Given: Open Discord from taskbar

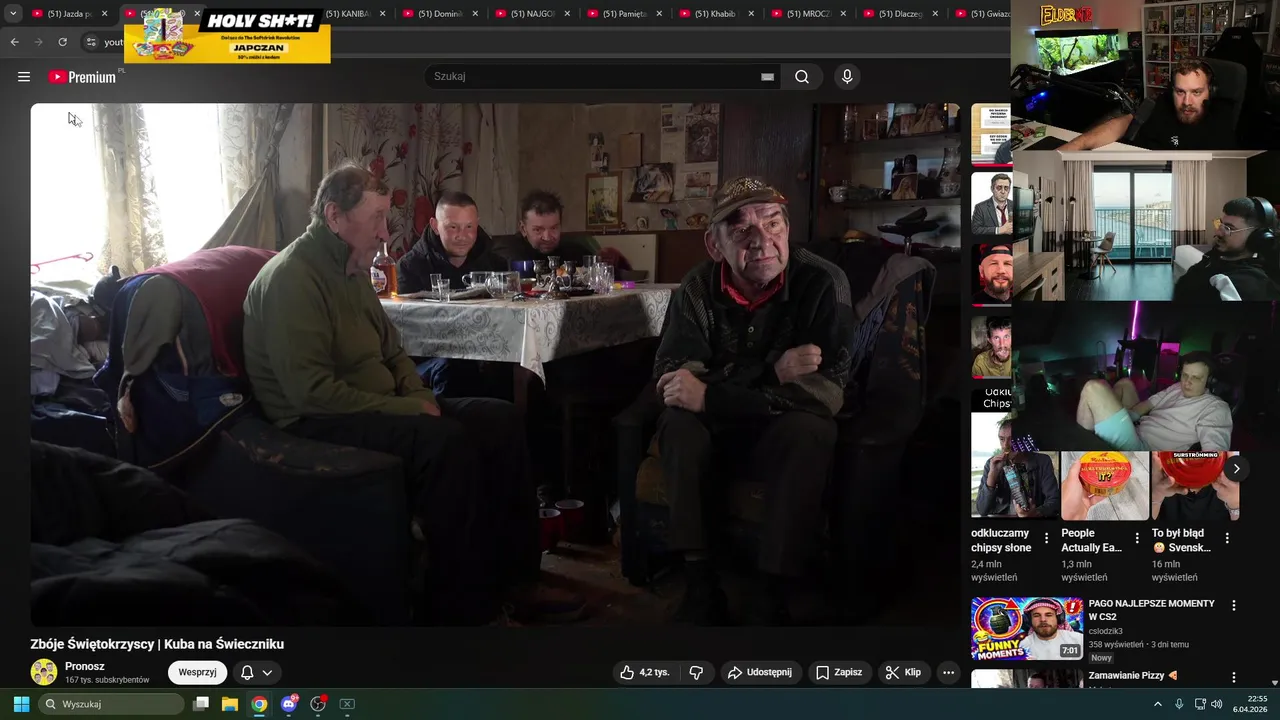Looking at the screenshot, I should (x=289, y=704).
